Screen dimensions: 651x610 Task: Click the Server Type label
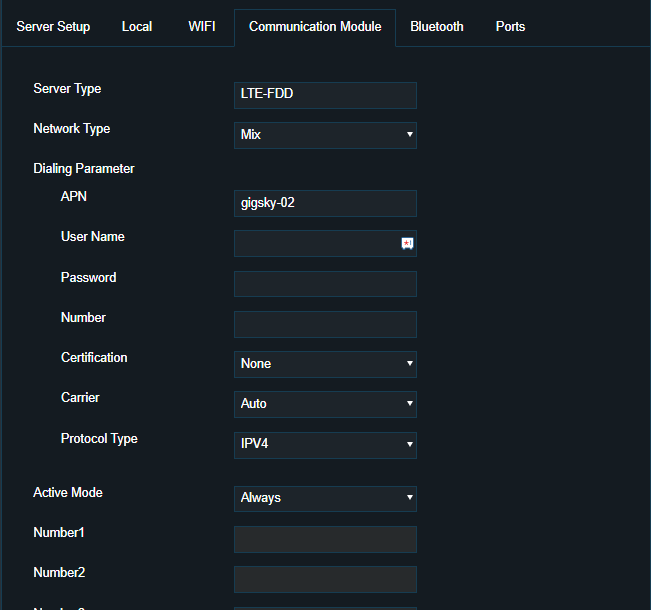67,88
